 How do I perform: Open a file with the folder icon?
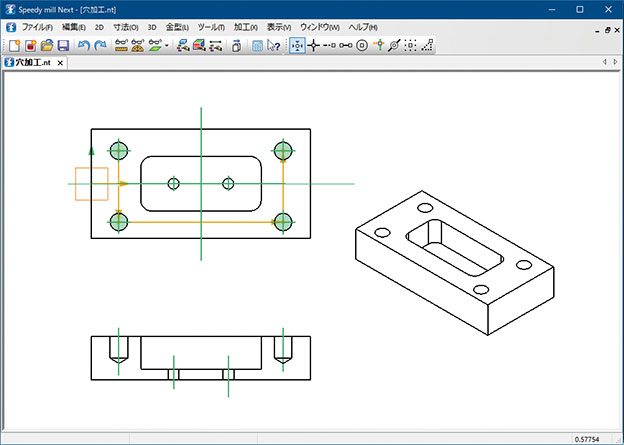coord(46,46)
